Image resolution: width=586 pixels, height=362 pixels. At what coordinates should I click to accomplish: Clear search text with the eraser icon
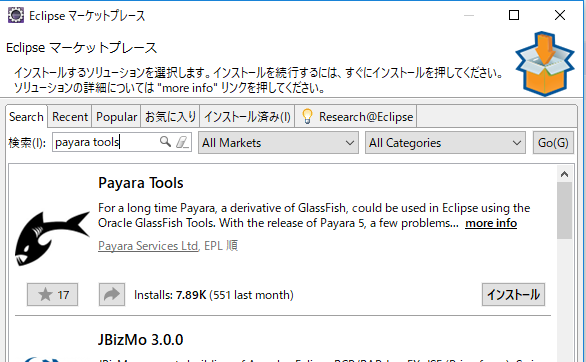pyautogui.click(x=182, y=142)
